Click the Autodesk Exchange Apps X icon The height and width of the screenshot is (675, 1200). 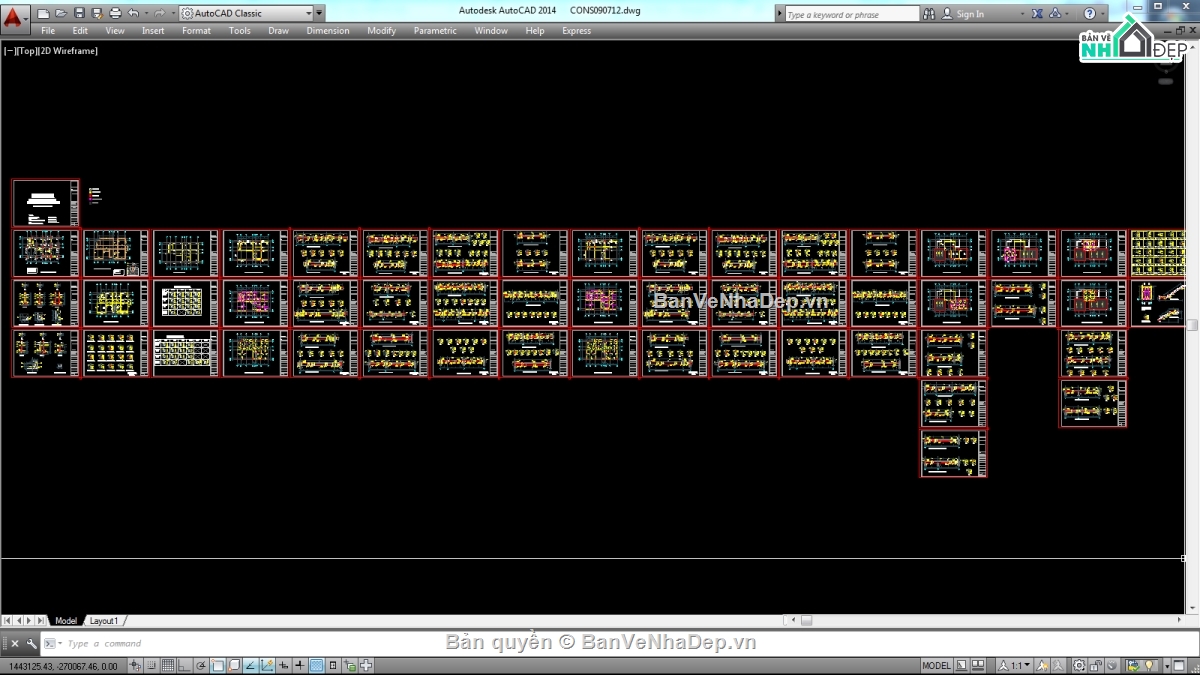[x=1037, y=14]
